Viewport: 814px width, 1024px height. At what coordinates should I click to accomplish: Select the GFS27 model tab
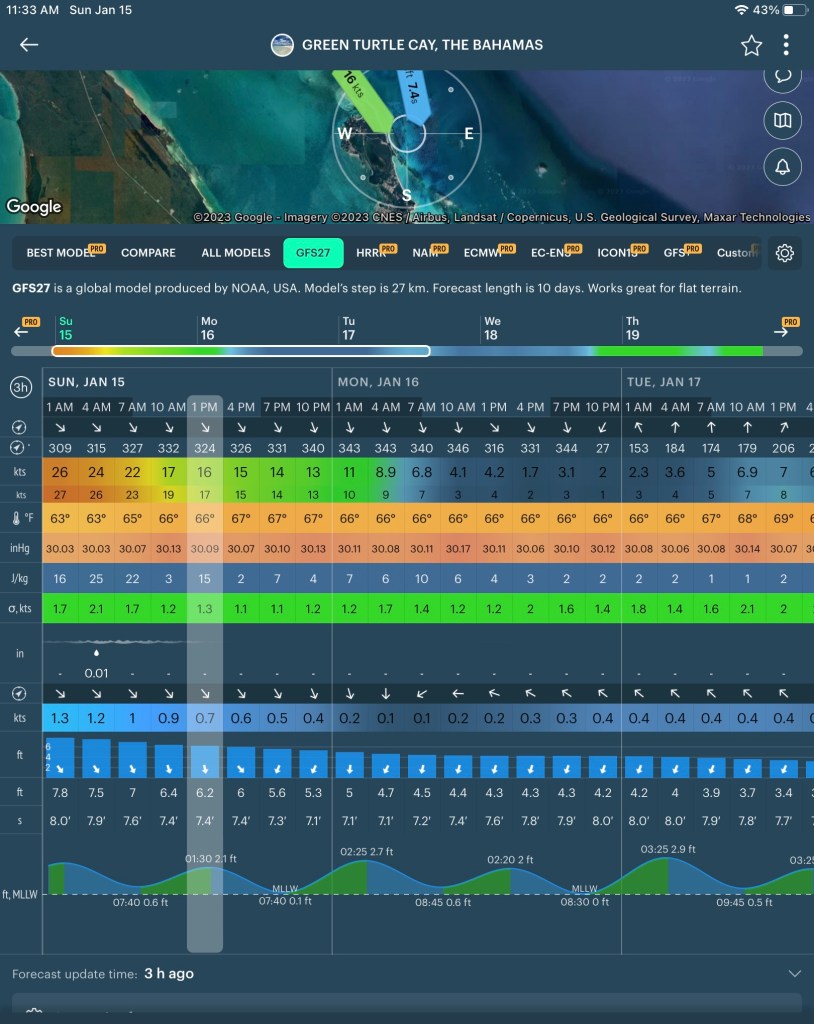(313, 253)
